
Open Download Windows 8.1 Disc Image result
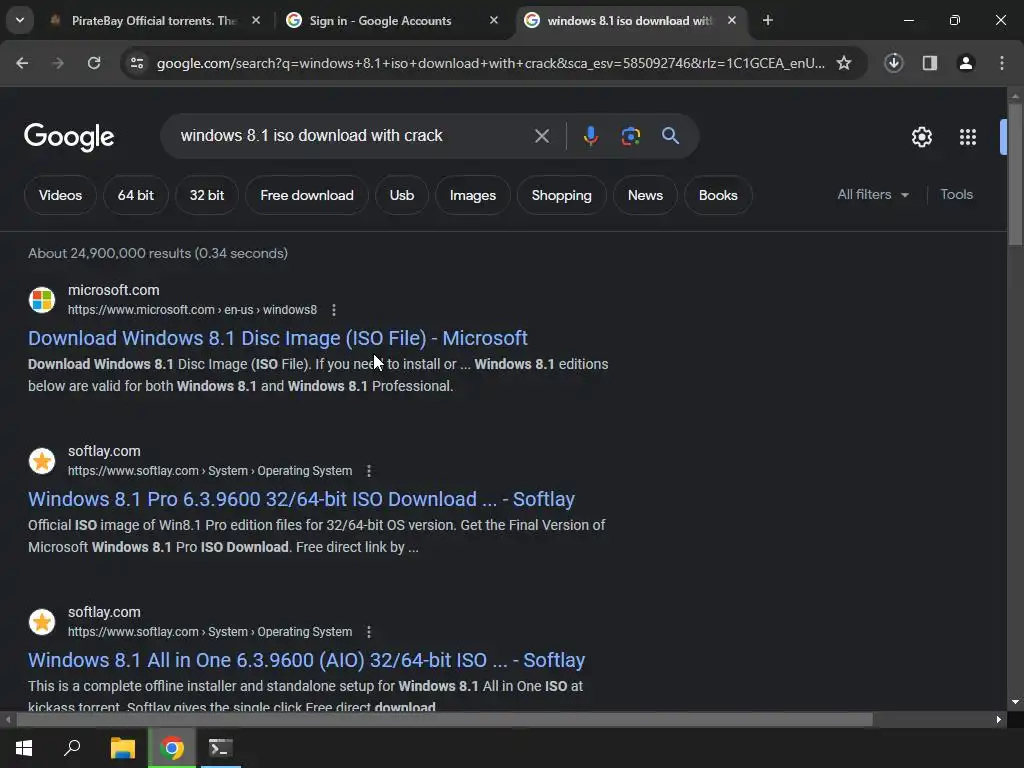(x=278, y=338)
